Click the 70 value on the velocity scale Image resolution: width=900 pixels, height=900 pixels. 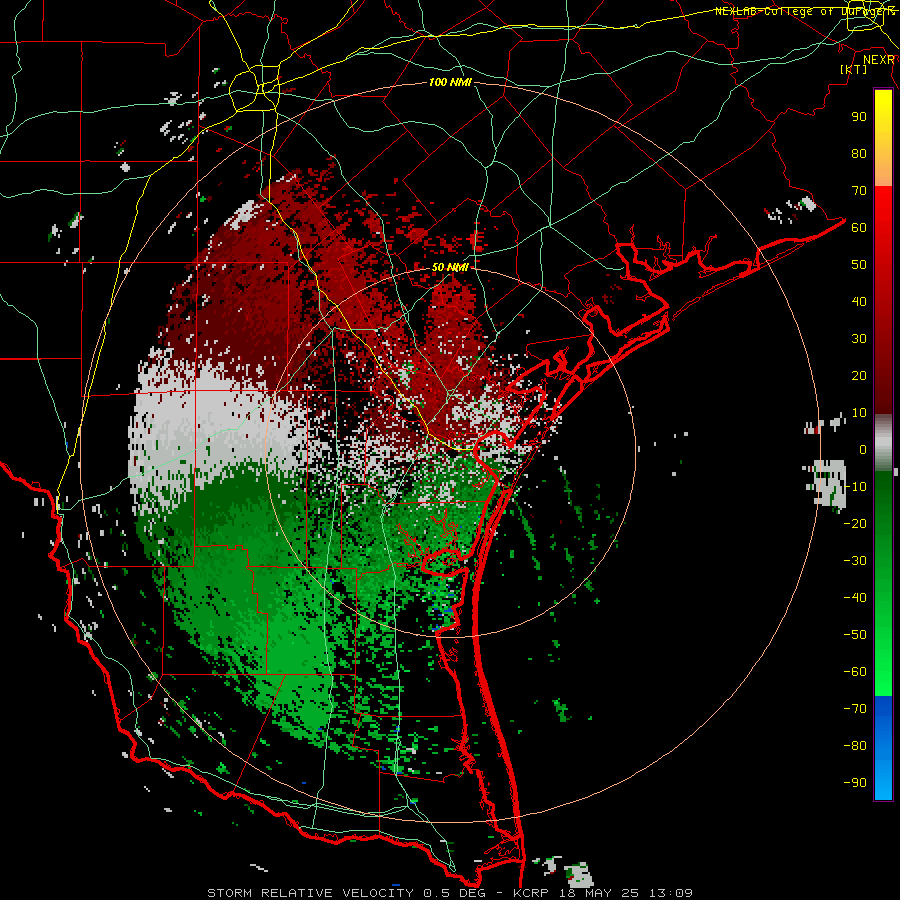click(859, 191)
